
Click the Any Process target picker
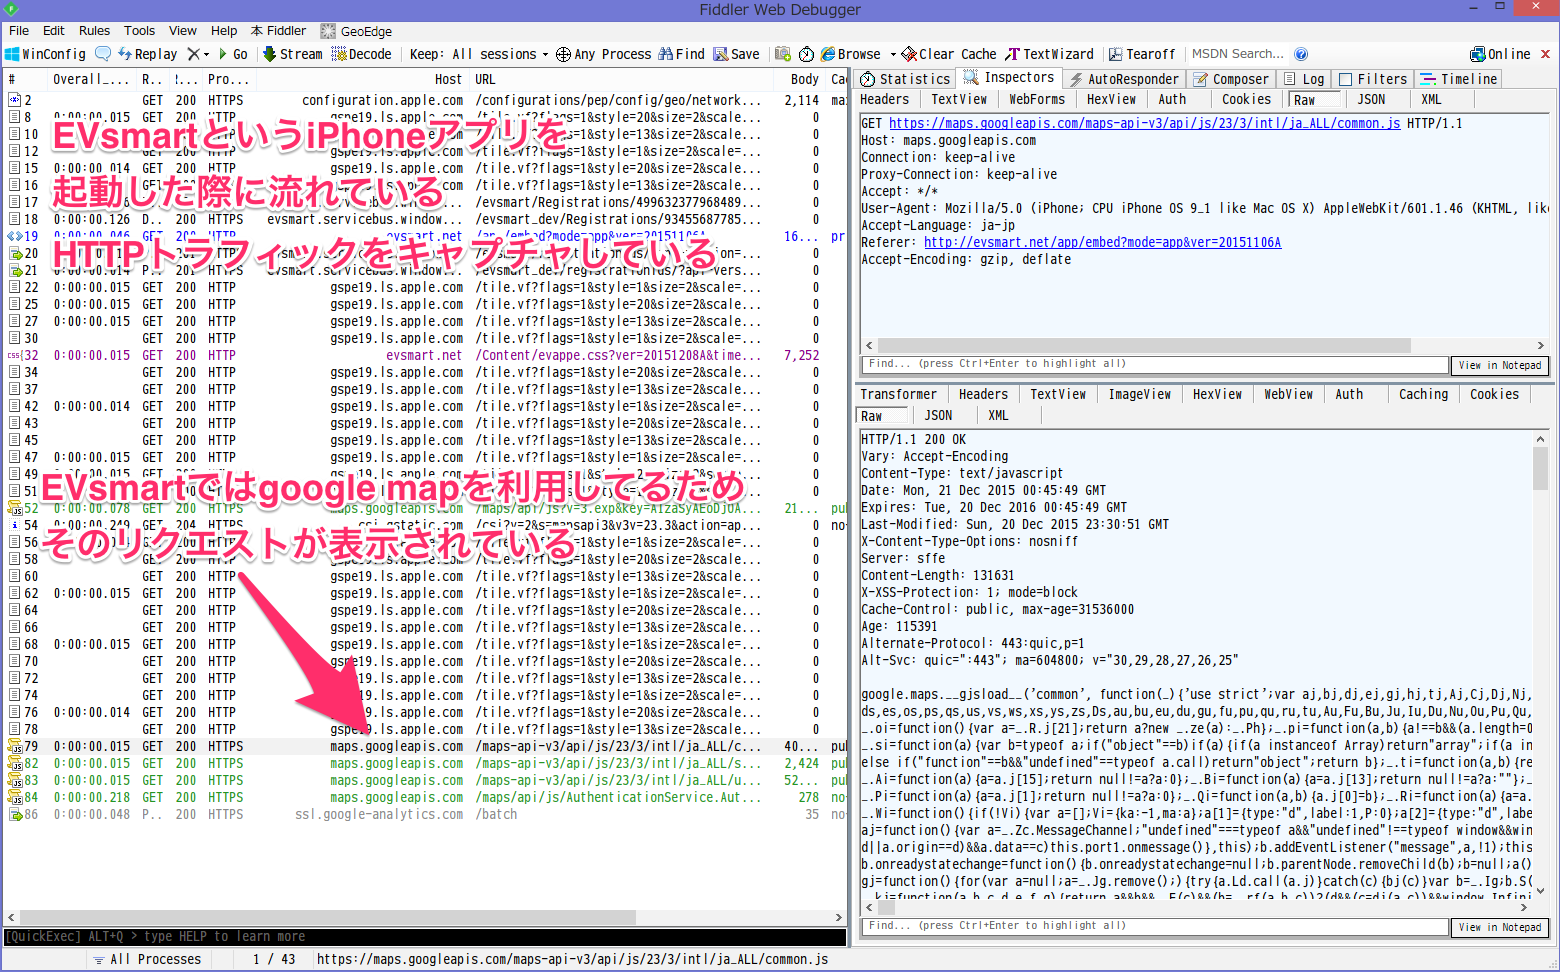(x=603, y=54)
